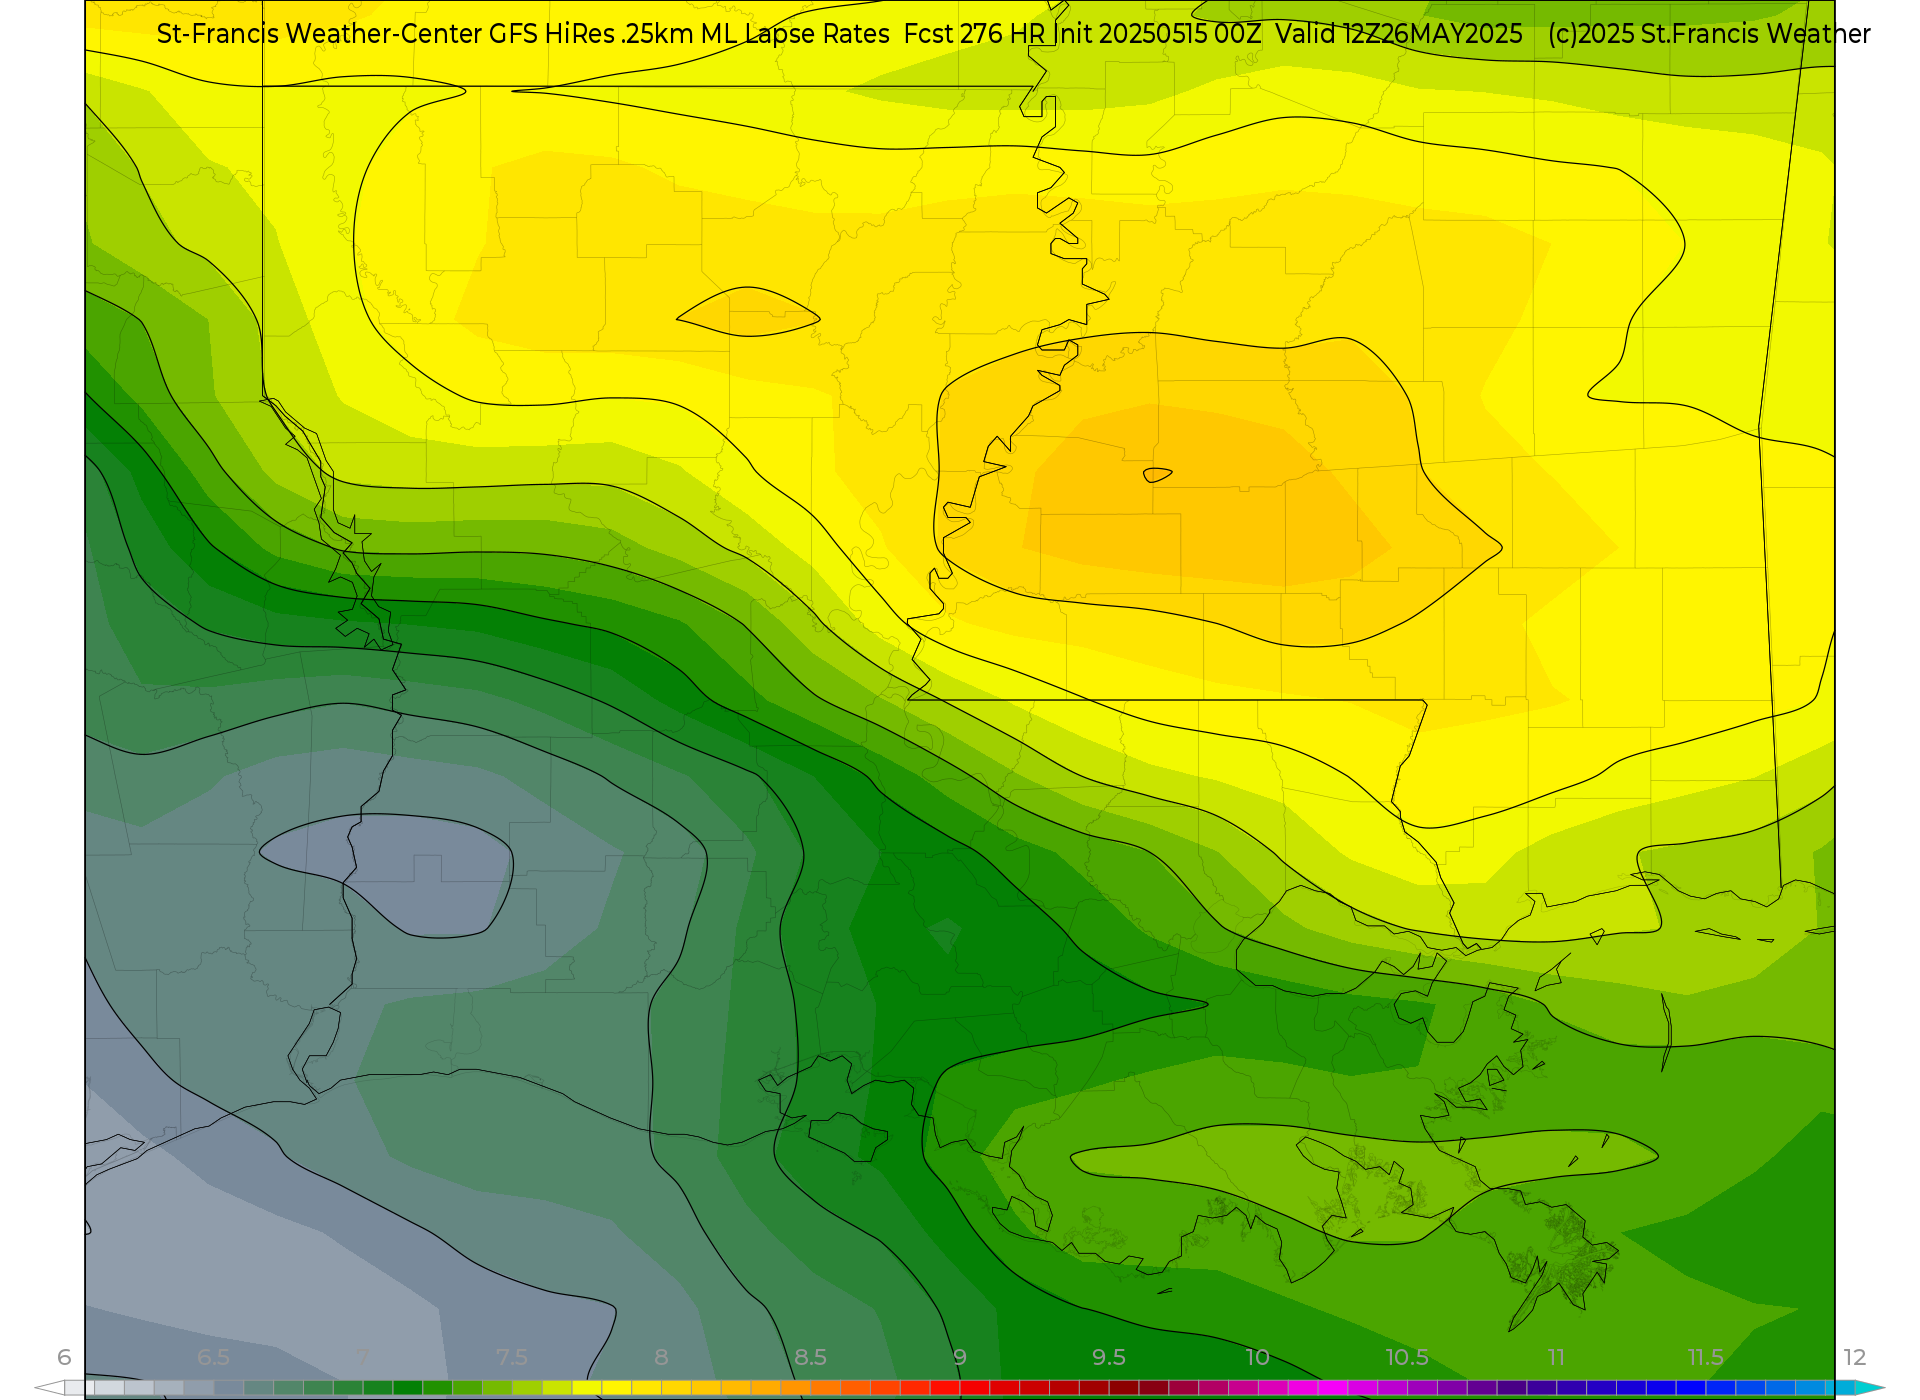Click the colorbar label "6.5"
Viewport: 1920px width, 1400px height.
pos(213,1357)
